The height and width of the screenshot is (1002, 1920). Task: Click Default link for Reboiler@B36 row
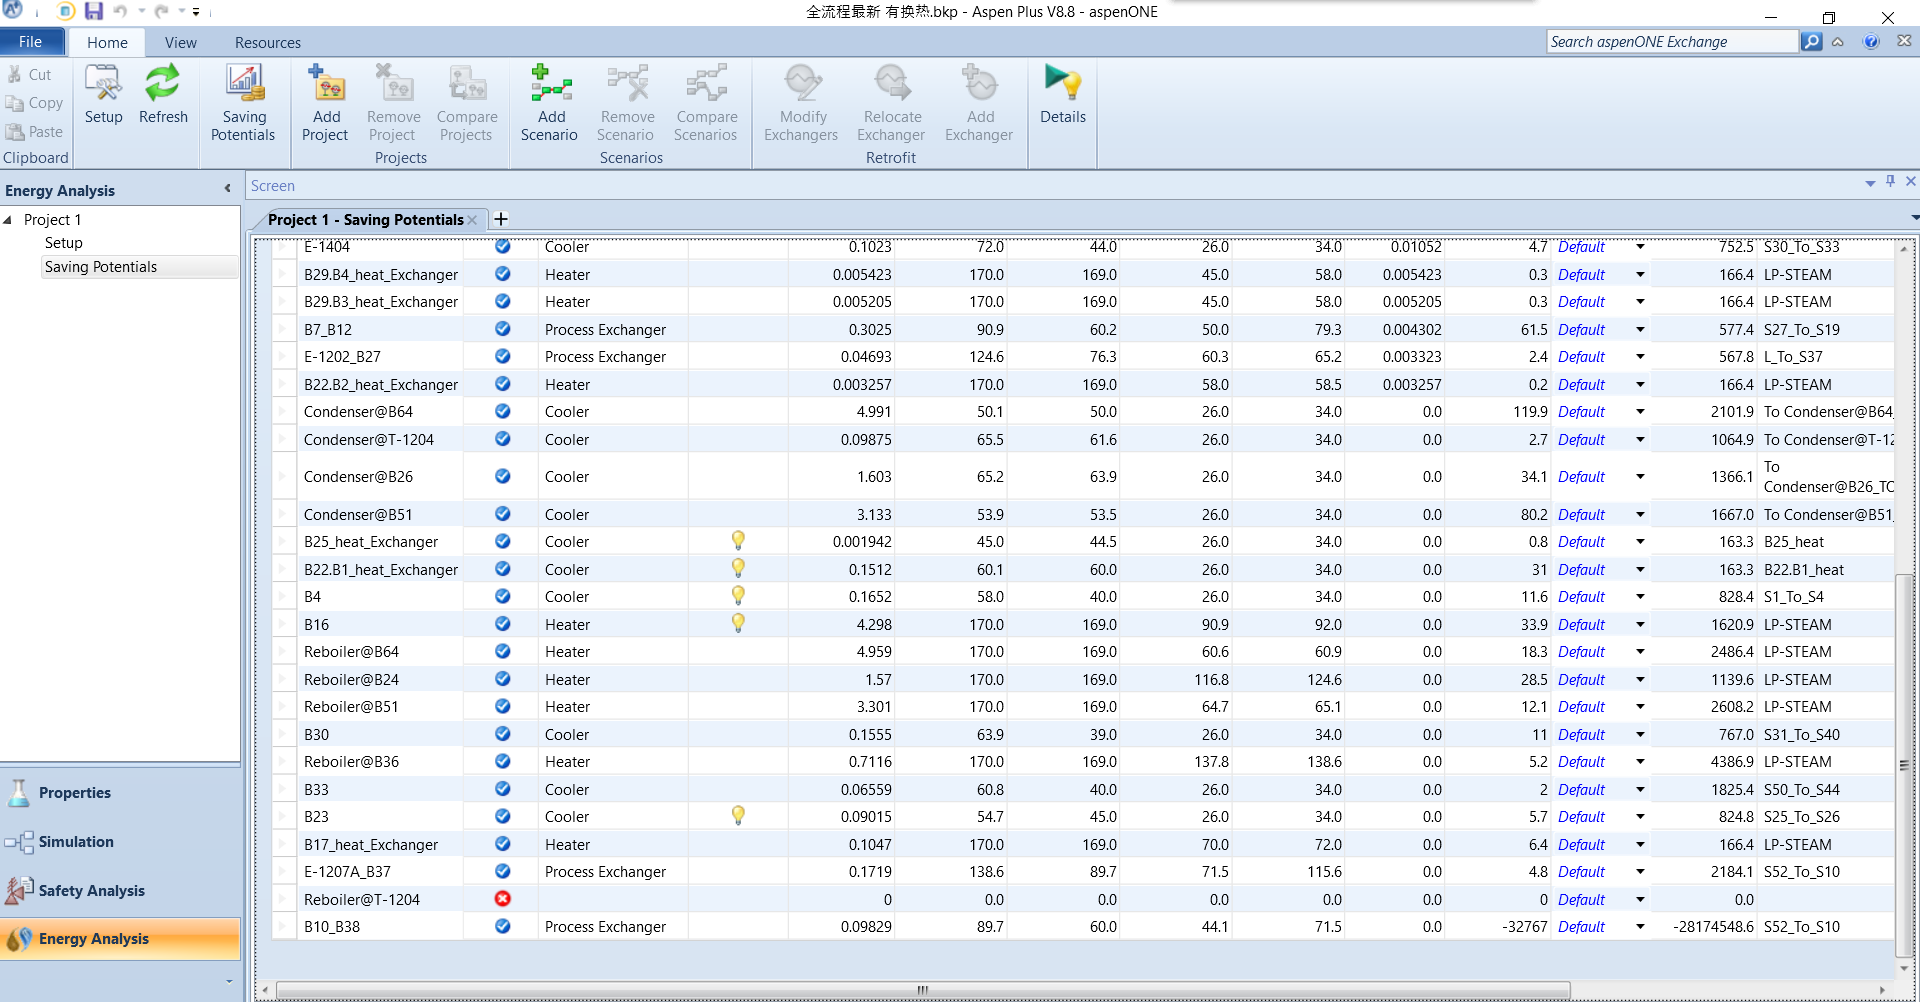click(x=1581, y=762)
